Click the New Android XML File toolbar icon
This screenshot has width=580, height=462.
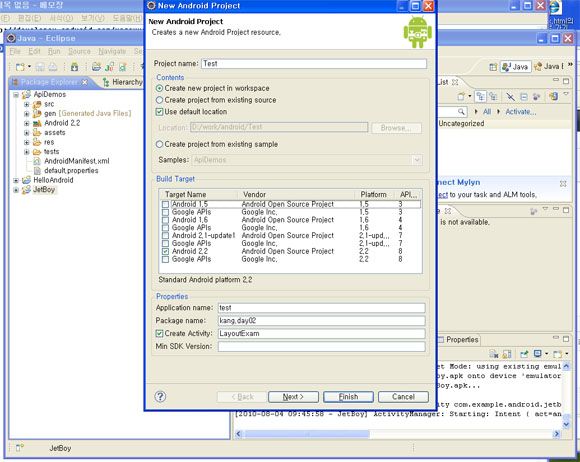point(122,67)
